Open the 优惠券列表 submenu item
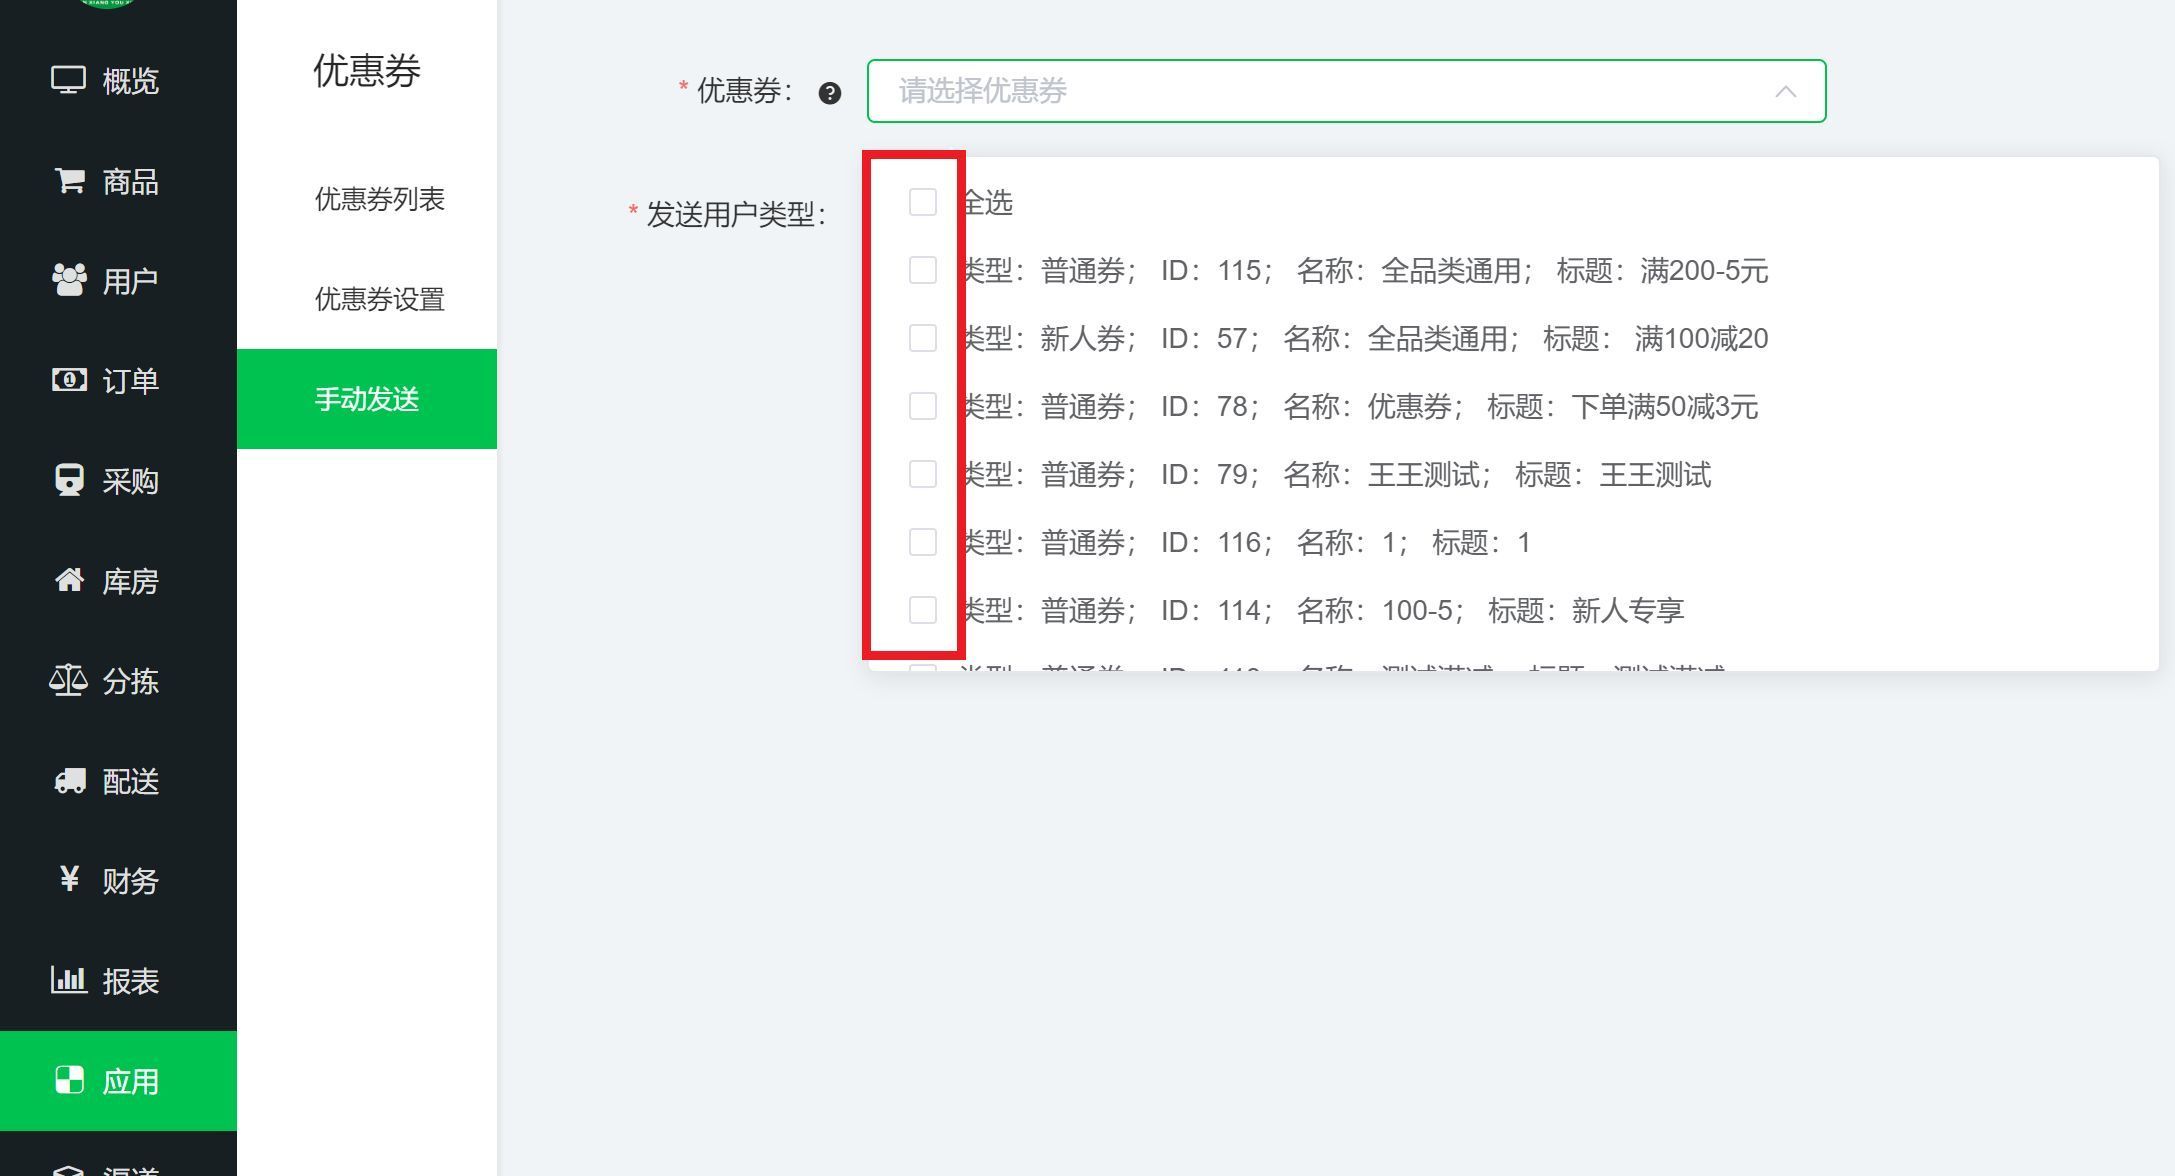The width and height of the screenshot is (2175, 1176). (379, 199)
